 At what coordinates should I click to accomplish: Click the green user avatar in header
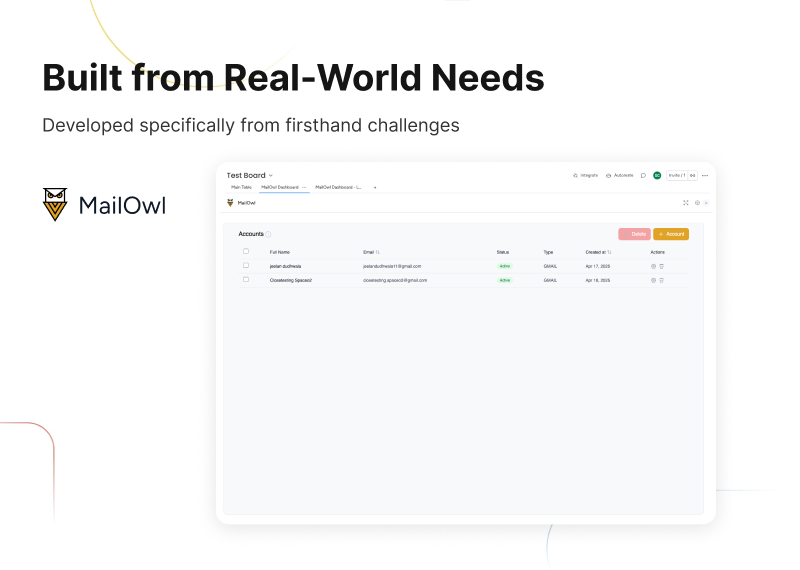[x=657, y=176]
